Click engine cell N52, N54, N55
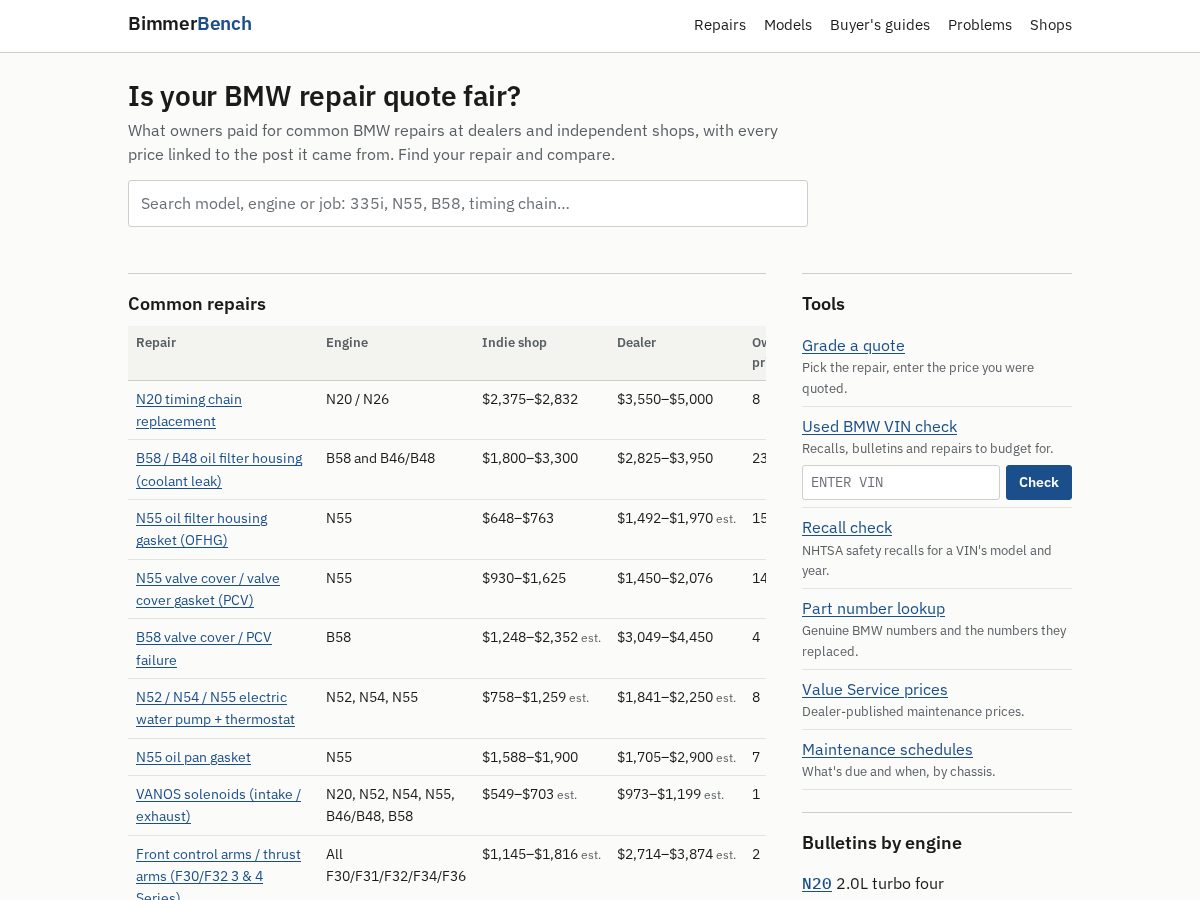 point(372,697)
